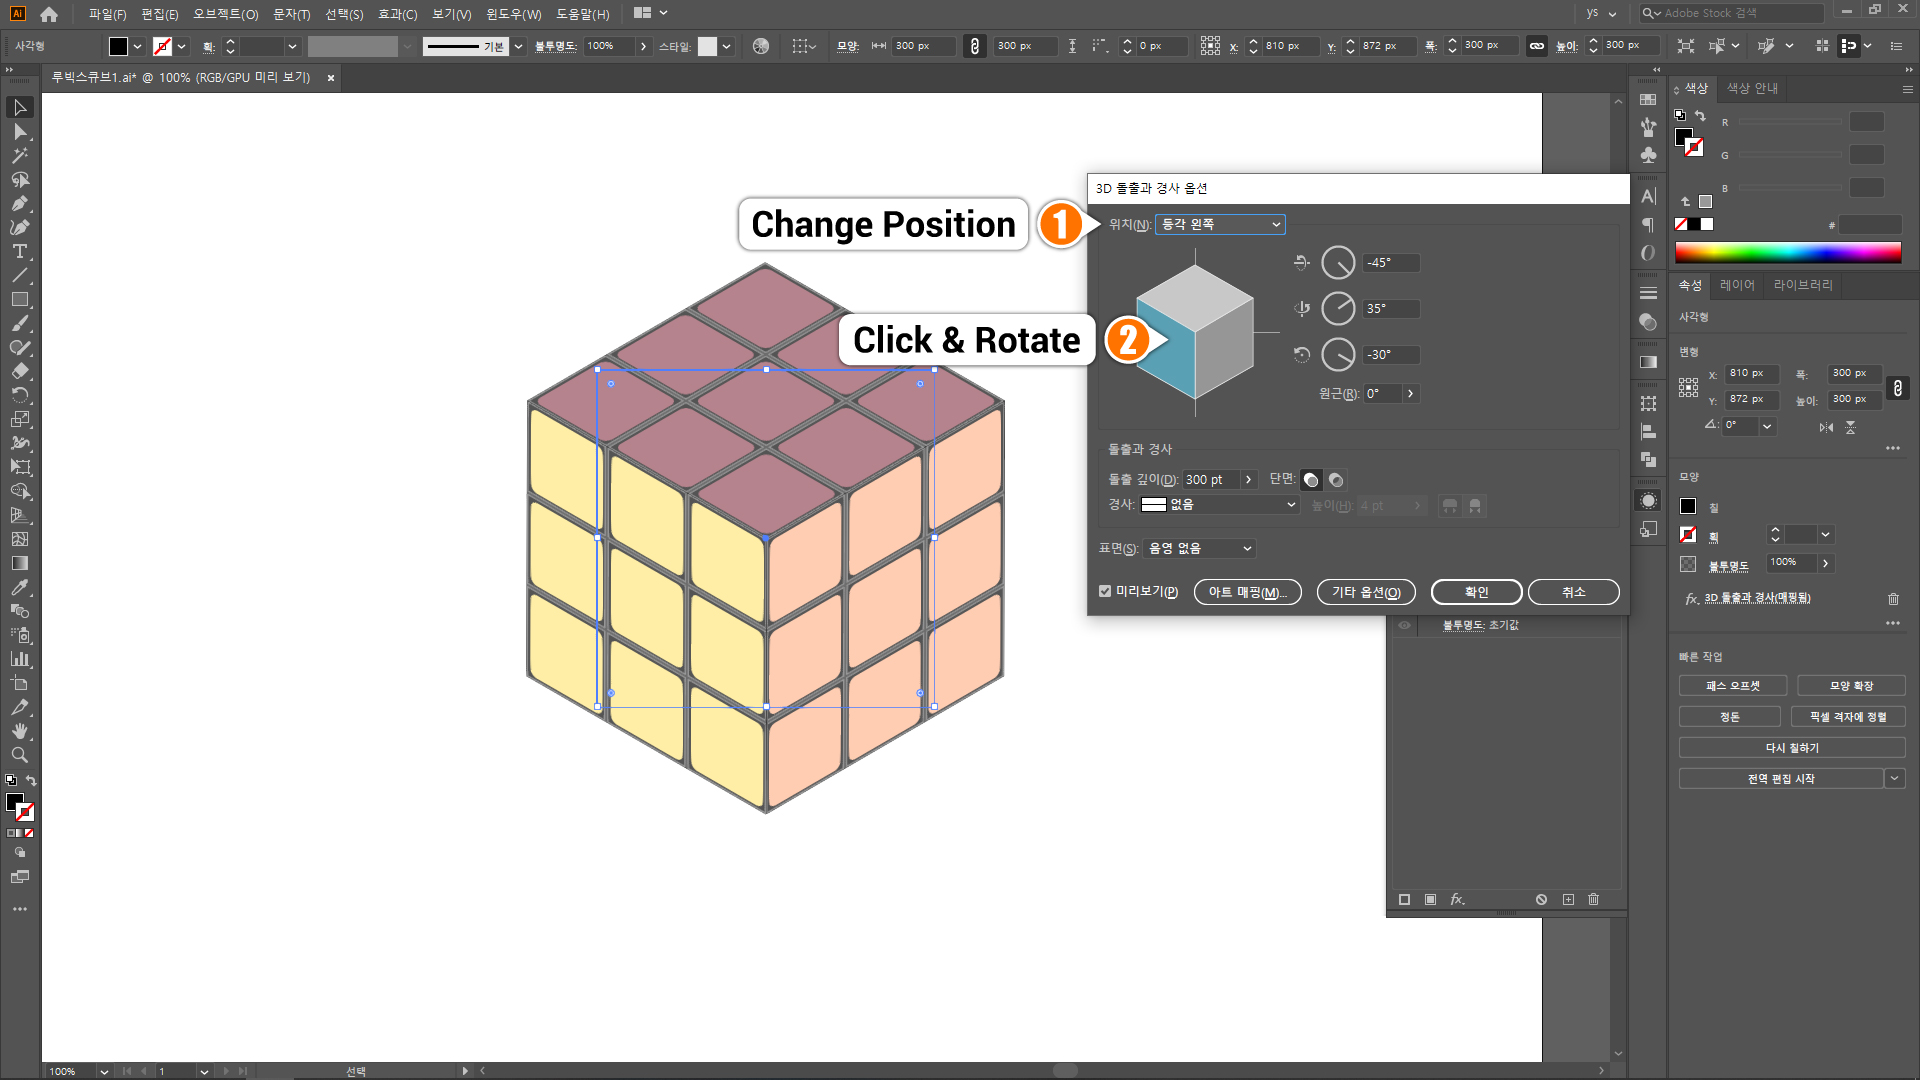Uncheck the 미리보기 preview checkbox
This screenshot has width=1920, height=1080.
(x=1105, y=591)
